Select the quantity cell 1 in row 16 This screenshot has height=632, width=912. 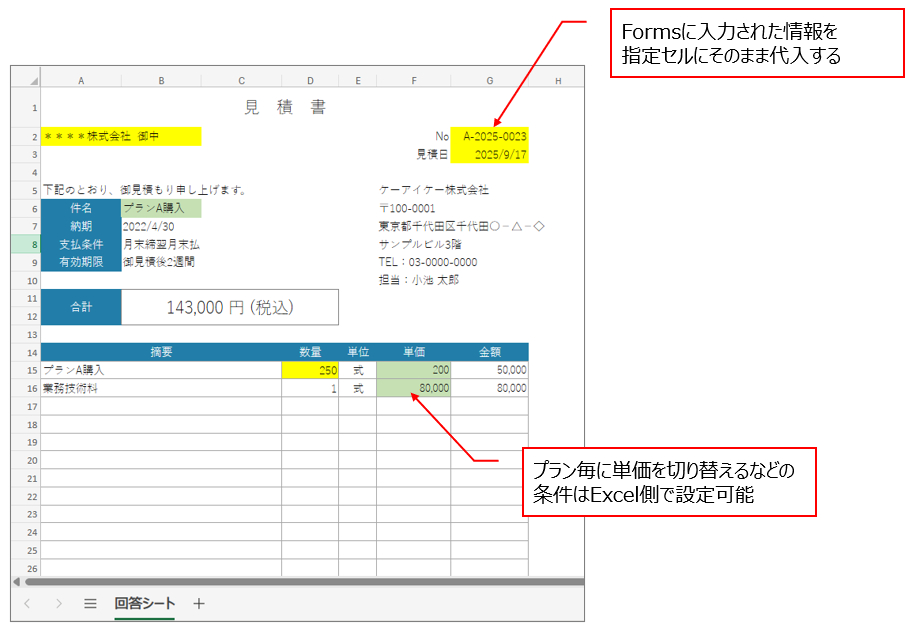point(310,388)
